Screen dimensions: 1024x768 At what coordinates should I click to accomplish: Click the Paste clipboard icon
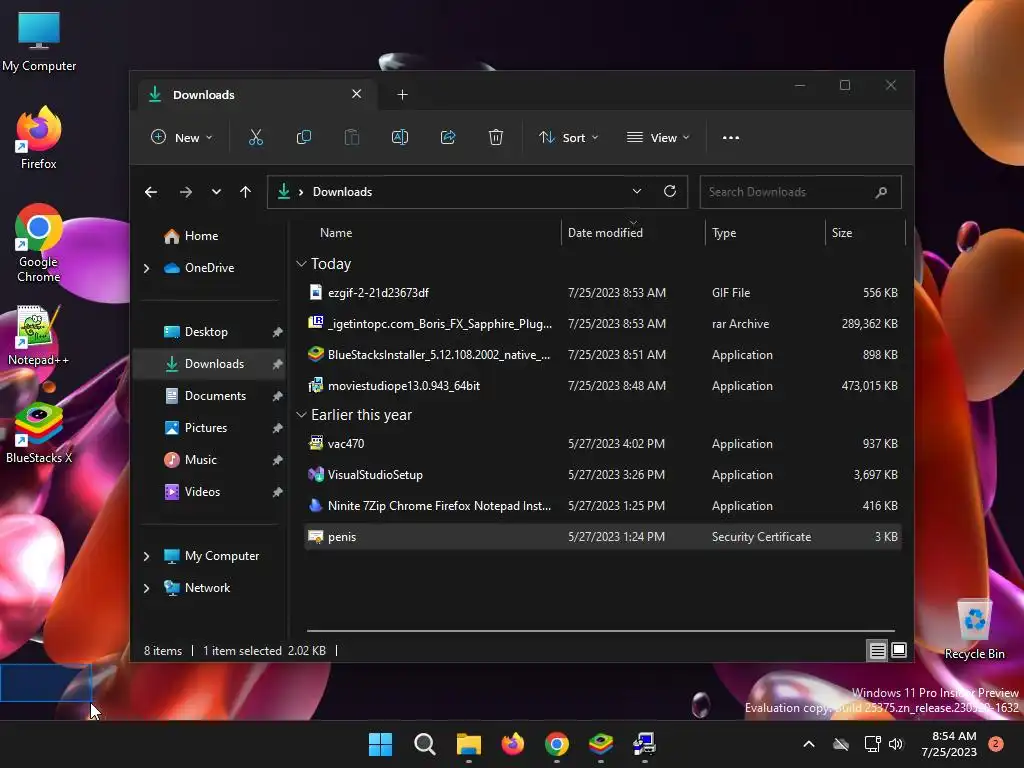(x=352, y=138)
